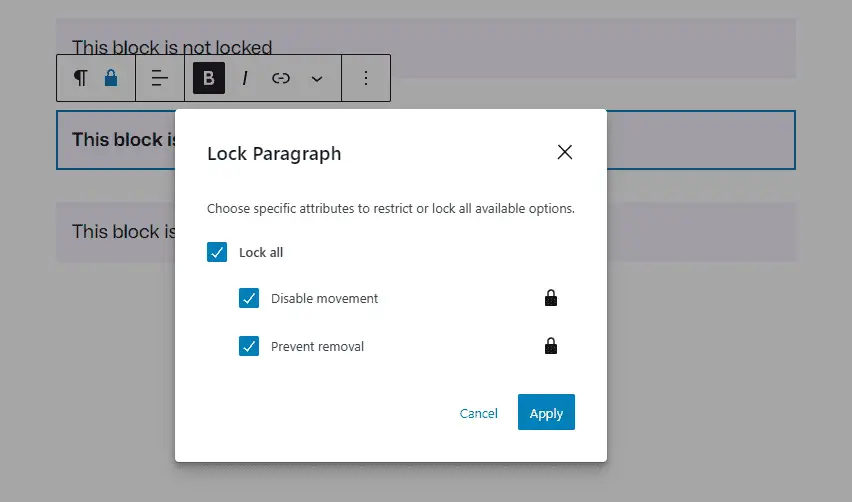
Task: Close the Lock Paragraph dialog
Action: 565,152
